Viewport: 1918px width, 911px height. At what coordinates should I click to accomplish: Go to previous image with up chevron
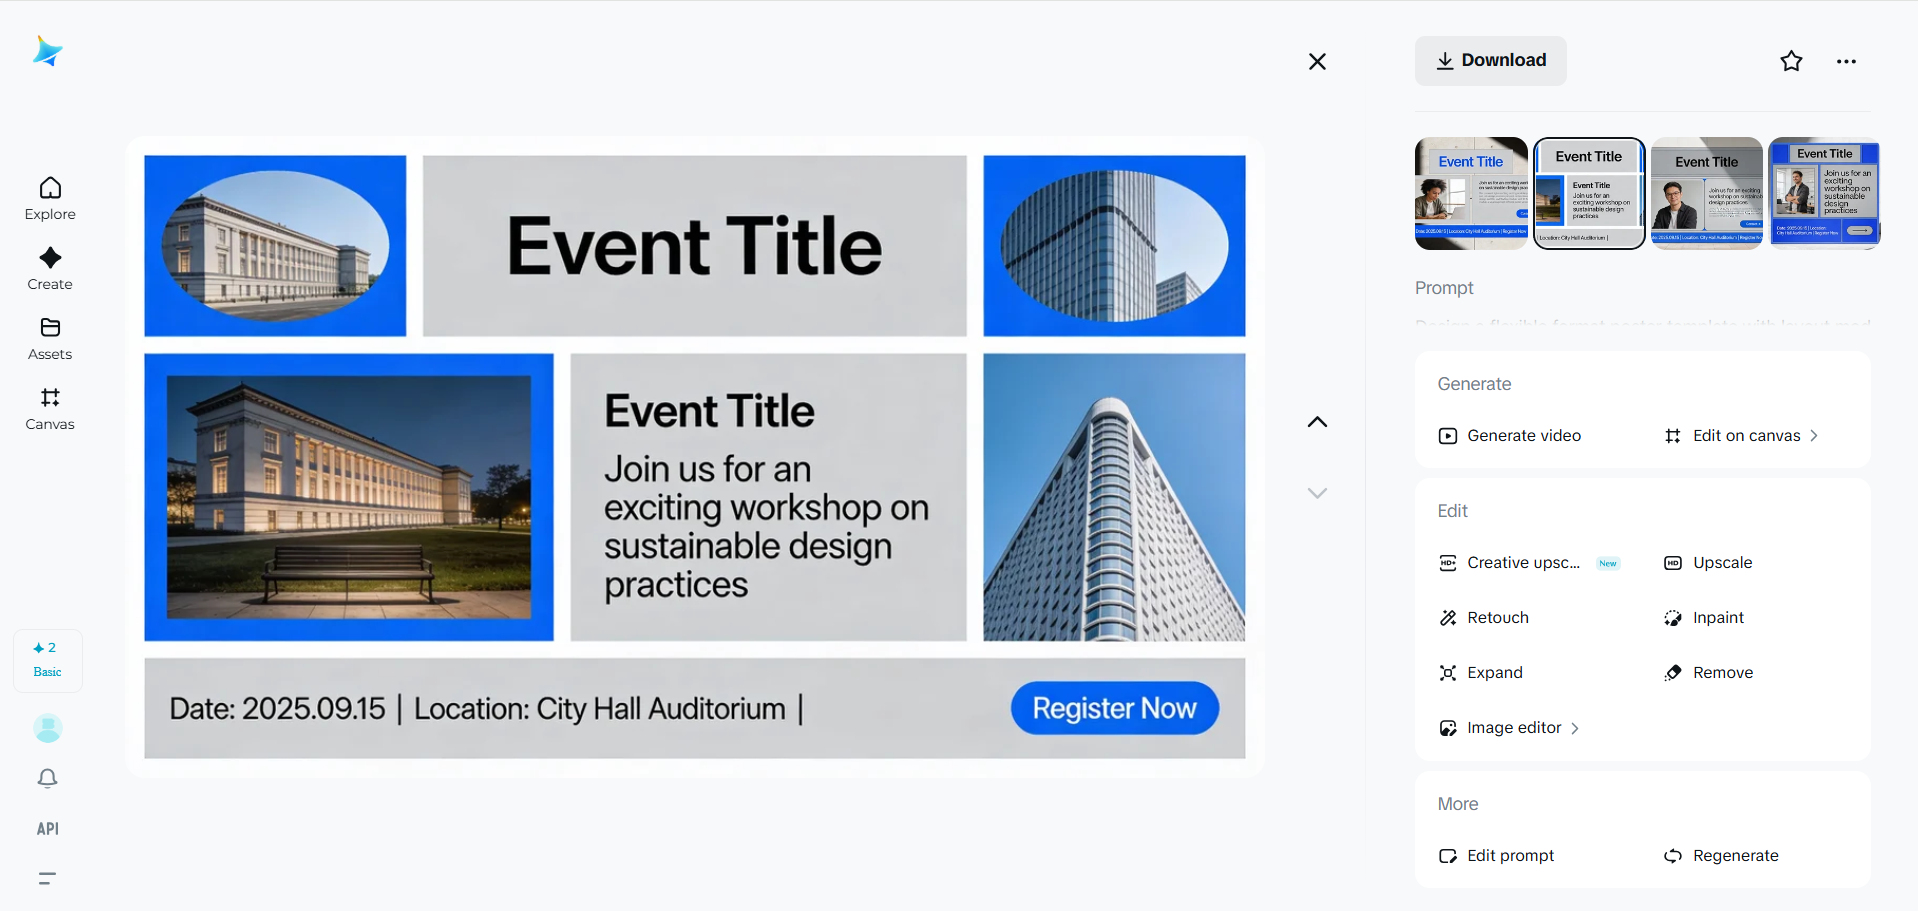[1317, 422]
